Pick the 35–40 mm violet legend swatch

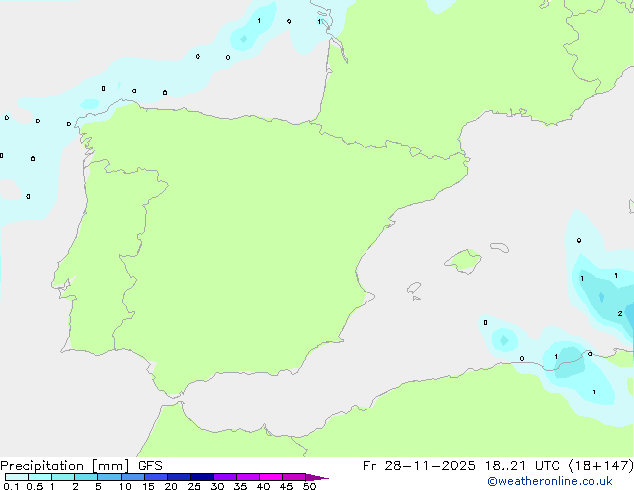pos(247,477)
